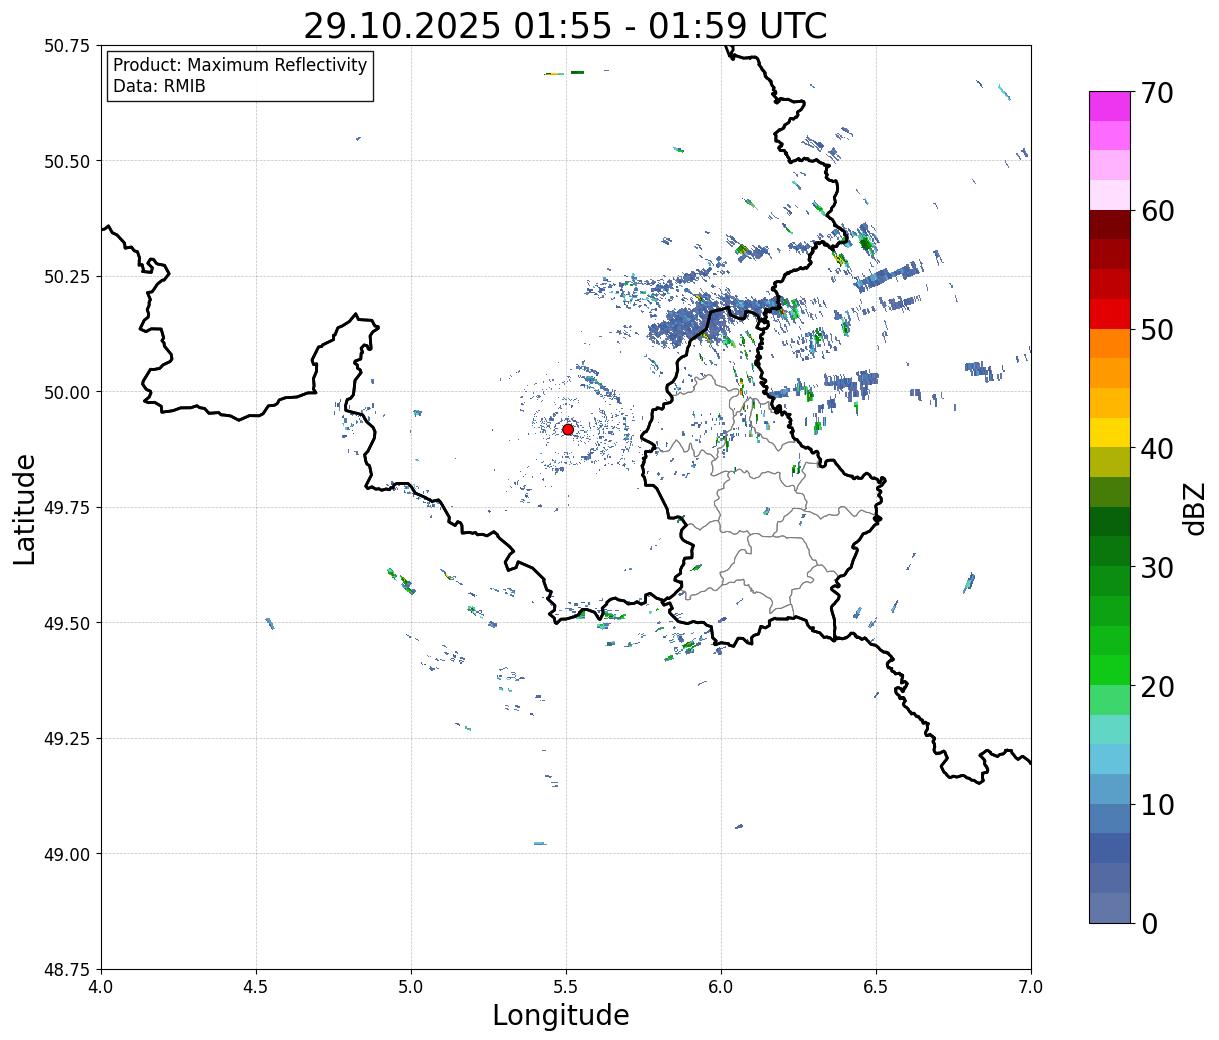Pick the yellow swatch just above 40 dBZ

click(x=1110, y=432)
